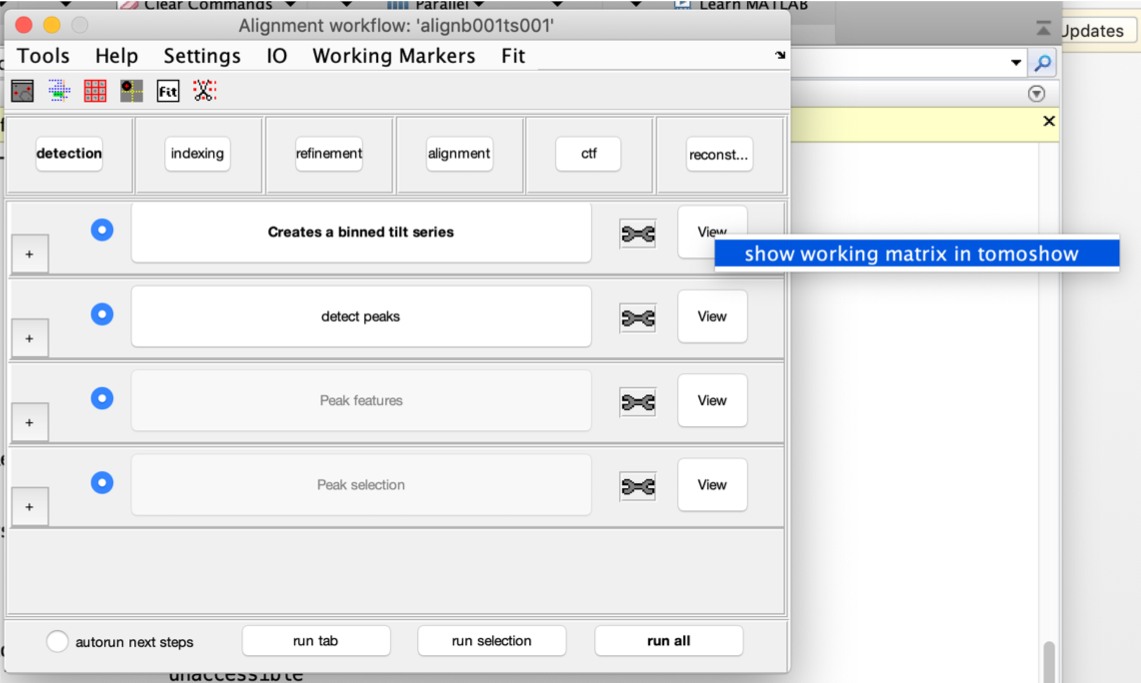Viewport: 1141px width, 683px height.
Task: Click the Peak features step button
Action: 361,401
